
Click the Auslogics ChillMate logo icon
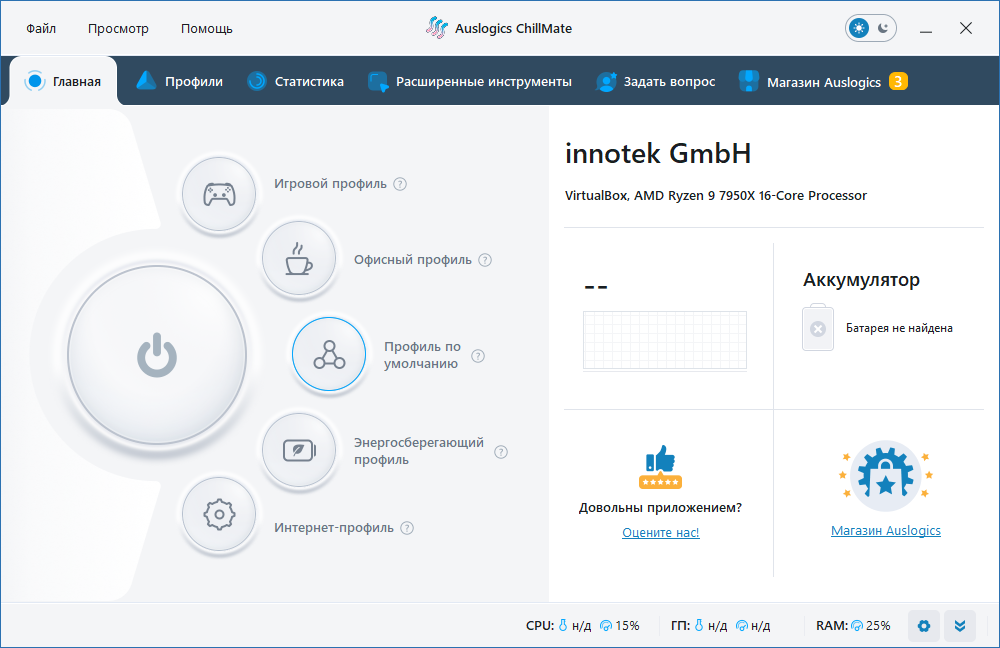pyautogui.click(x=437, y=28)
